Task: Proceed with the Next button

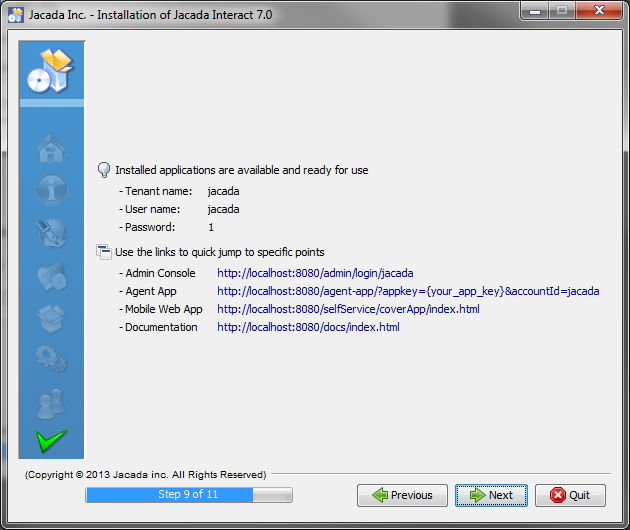Action: (491, 495)
